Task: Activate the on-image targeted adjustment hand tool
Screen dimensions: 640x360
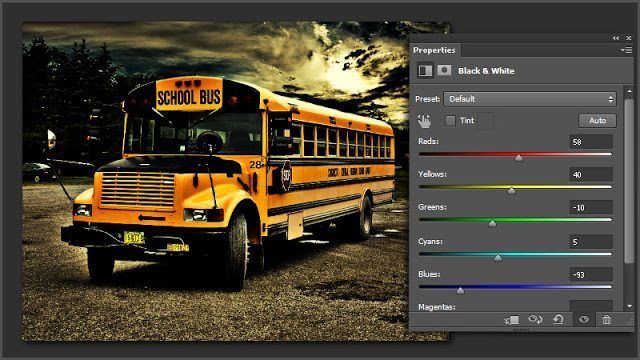Action: click(x=424, y=121)
